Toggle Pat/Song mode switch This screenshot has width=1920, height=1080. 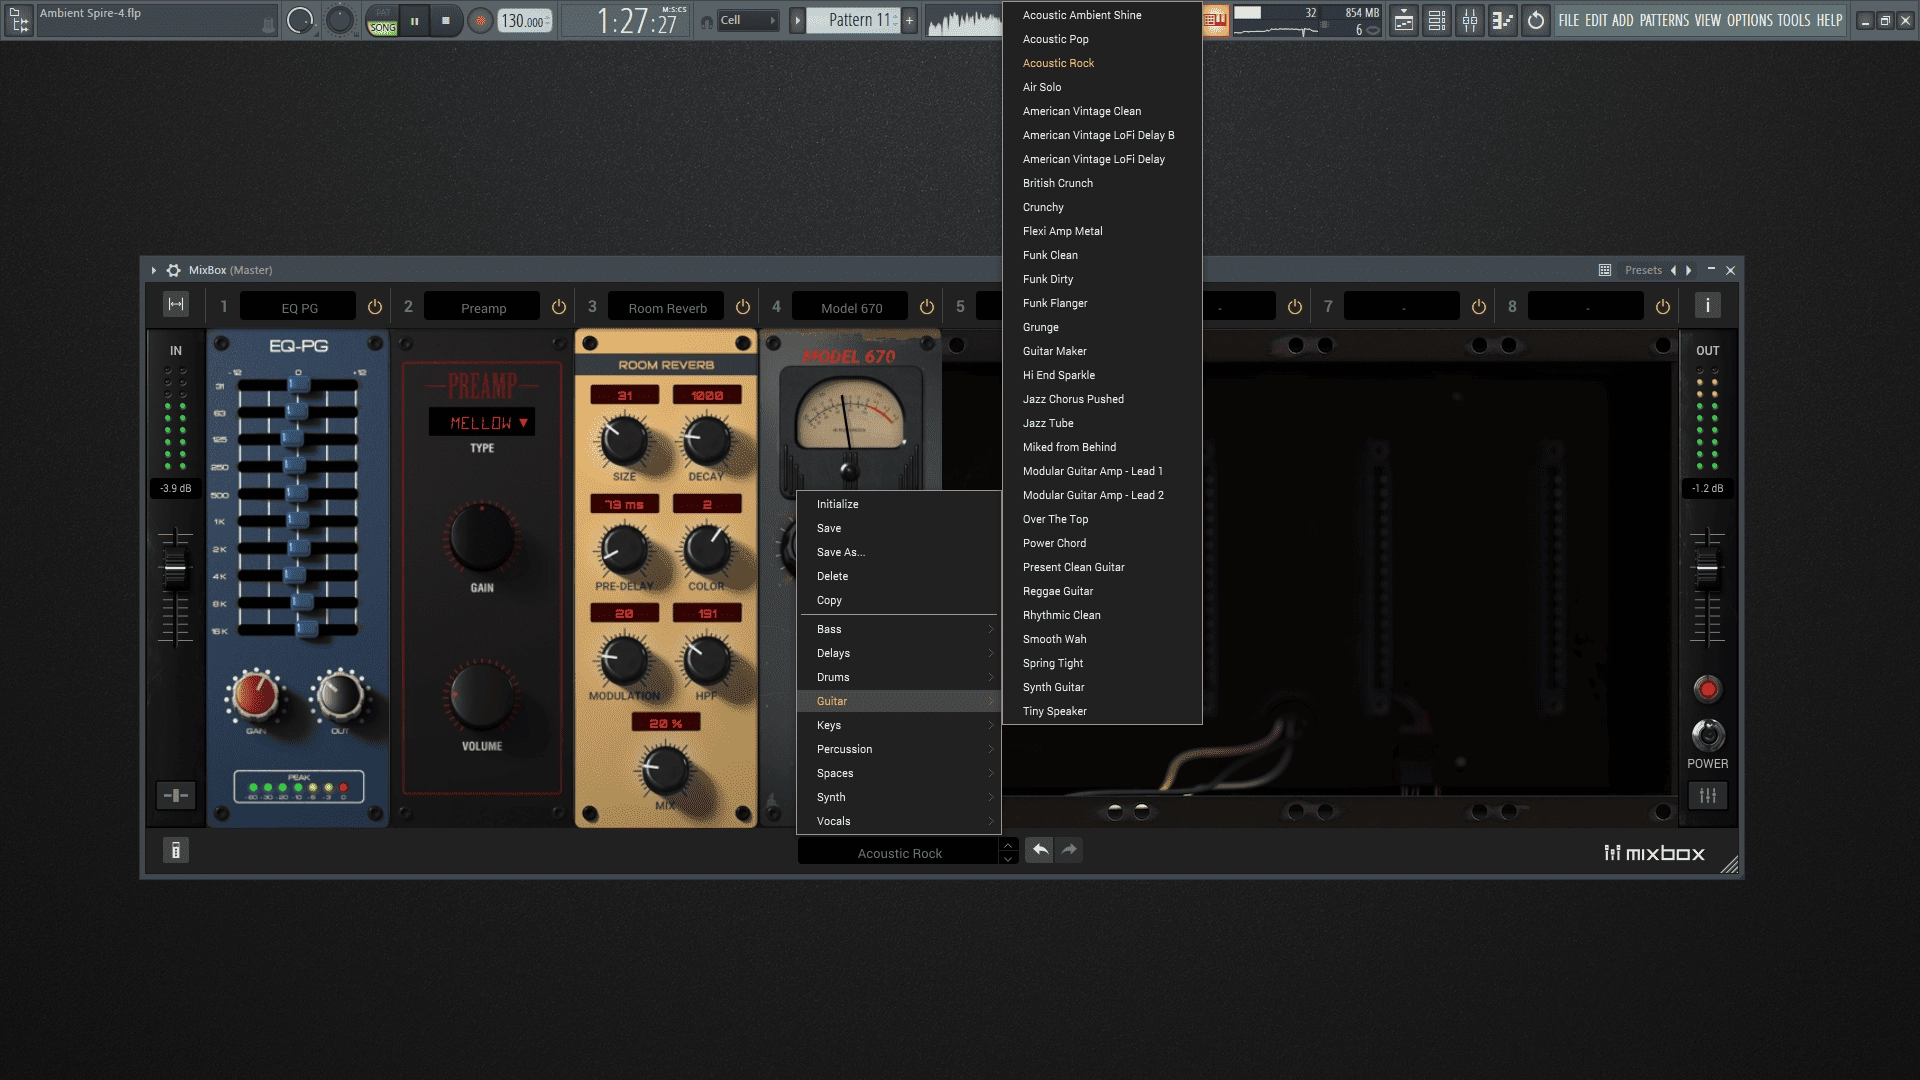pos(383,21)
